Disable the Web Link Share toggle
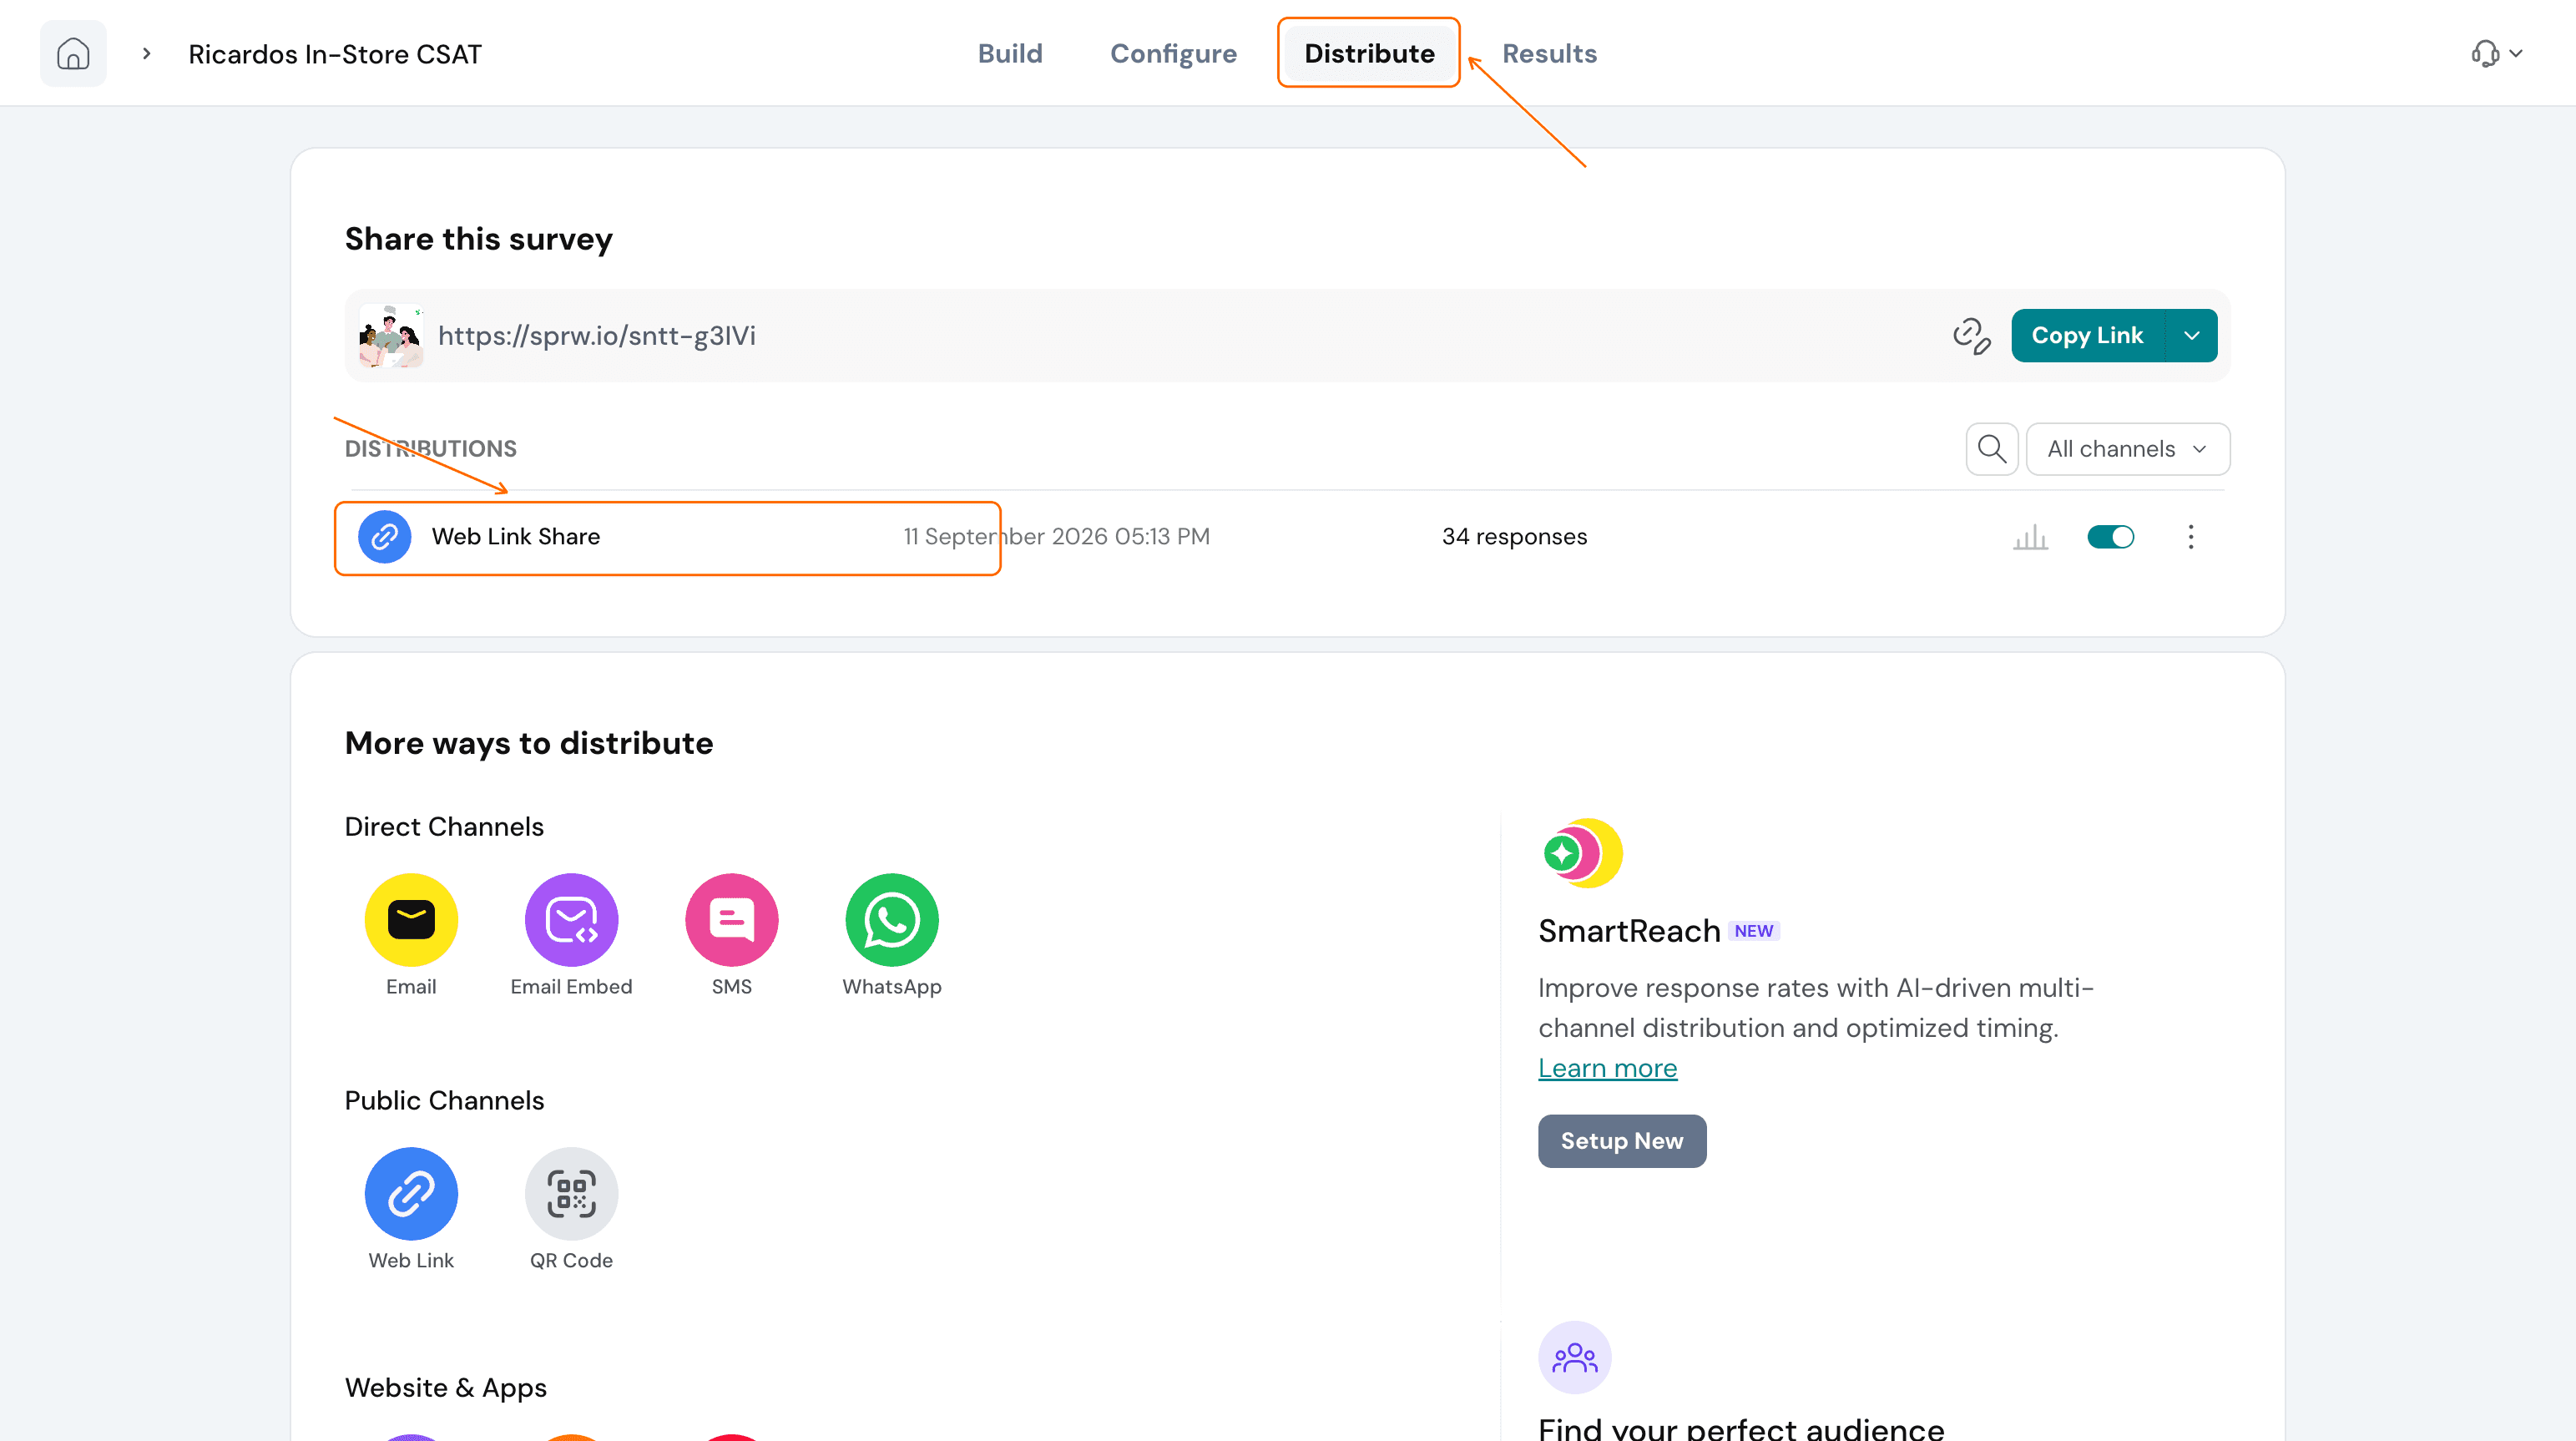This screenshot has width=2576, height=1441. [2111, 537]
